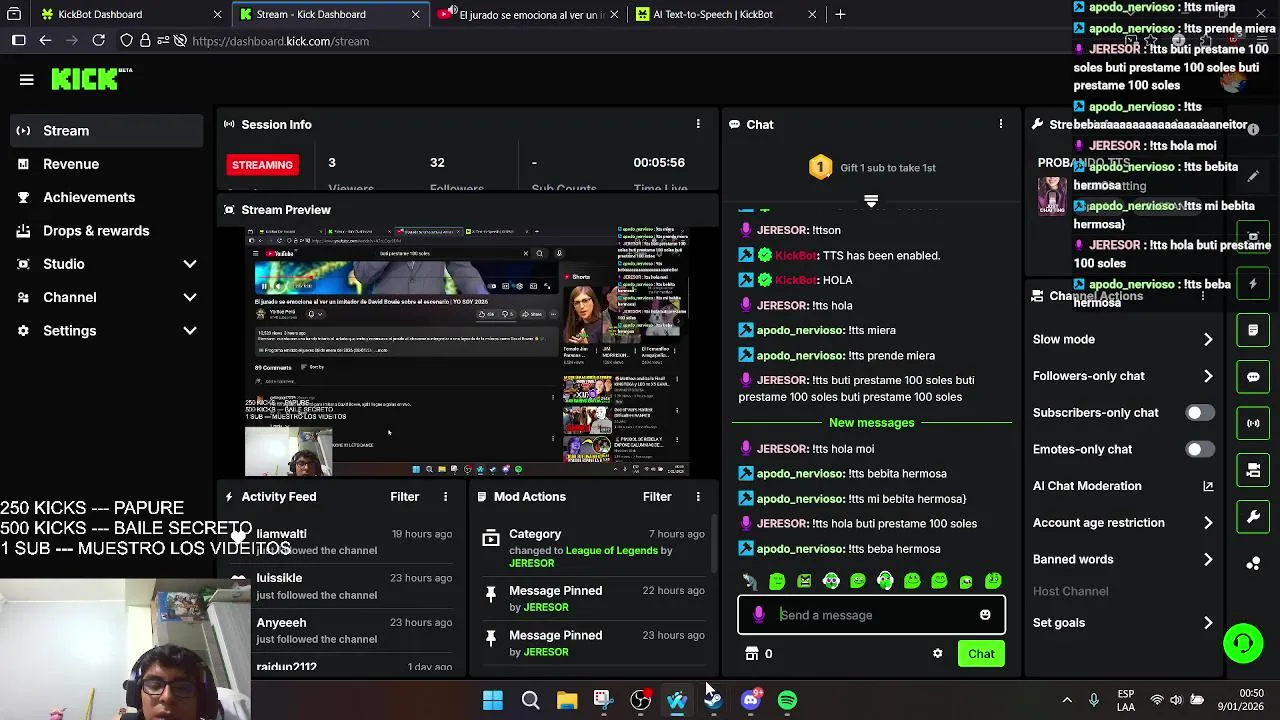1280x720 pixels.
Task: Click the shop icon next to 0
Action: coord(752,654)
